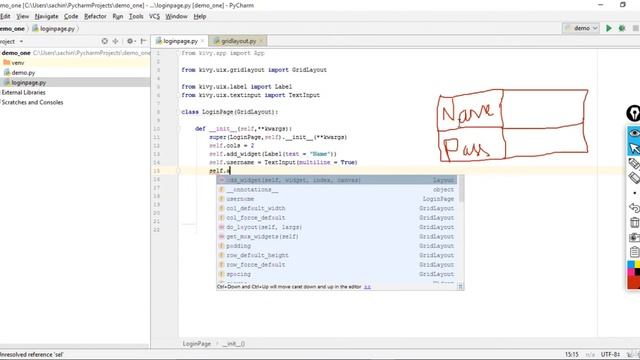The height and width of the screenshot is (360, 640).
Task: Choose get_max_widgets completion suggestion
Action: (337, 236)
